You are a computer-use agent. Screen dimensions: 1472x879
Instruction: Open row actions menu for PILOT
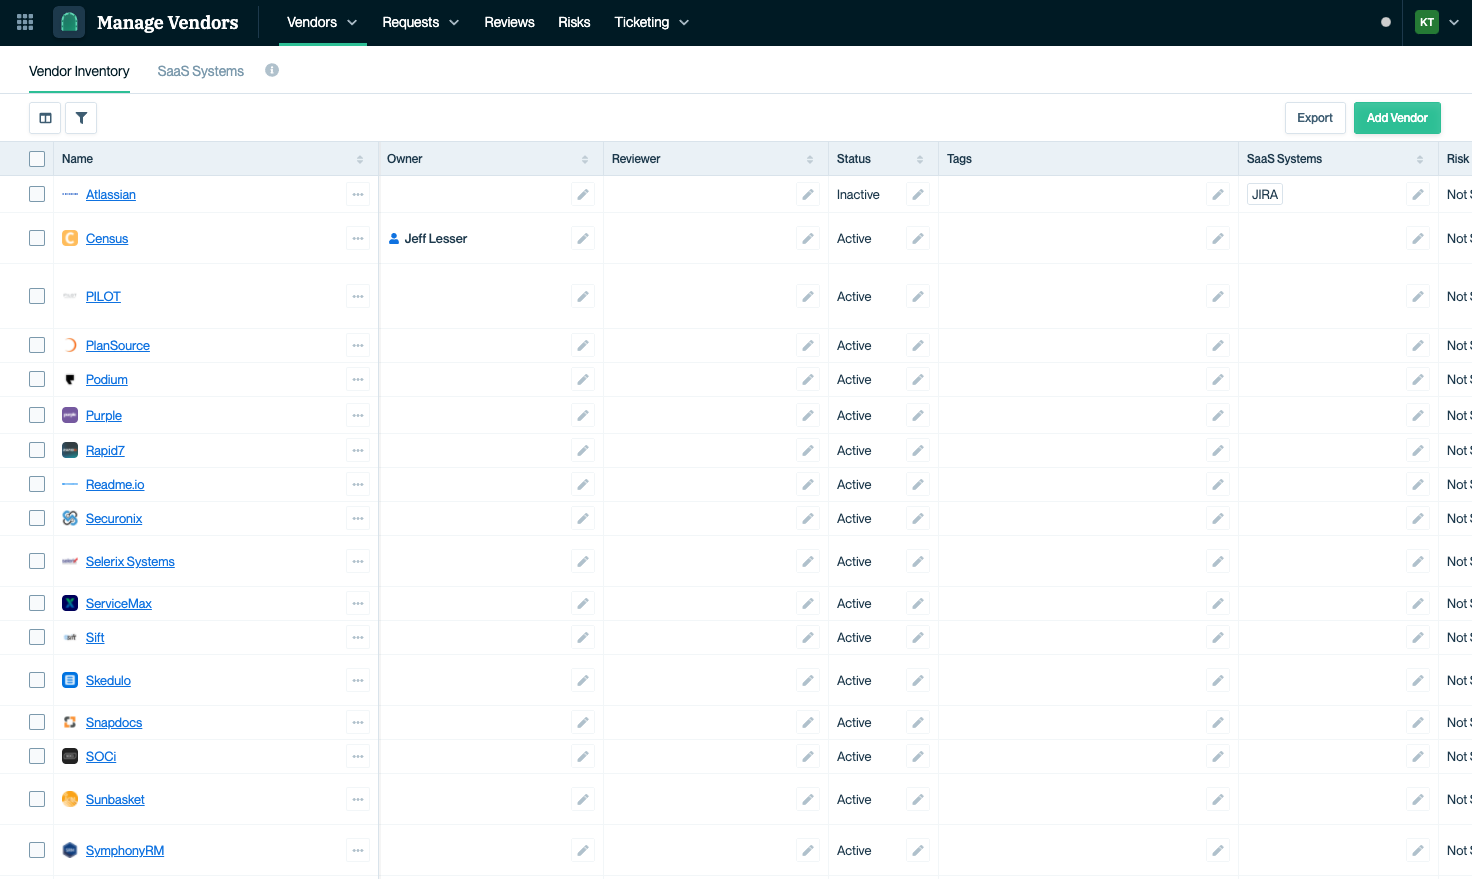(358, 296)
